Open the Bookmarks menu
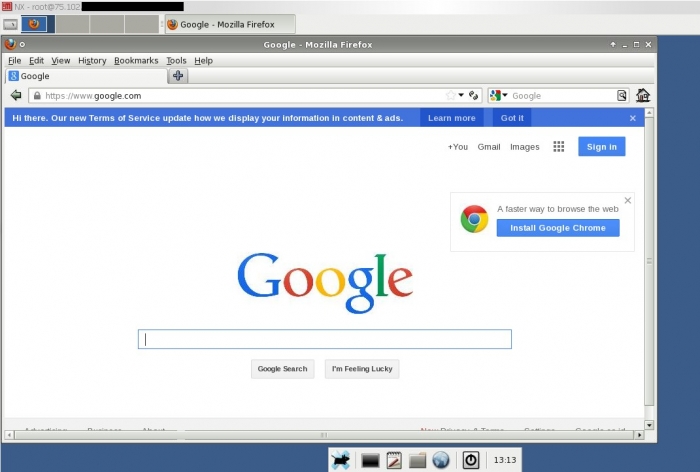This screenshot has width=700, height=472. coord(136,60)
